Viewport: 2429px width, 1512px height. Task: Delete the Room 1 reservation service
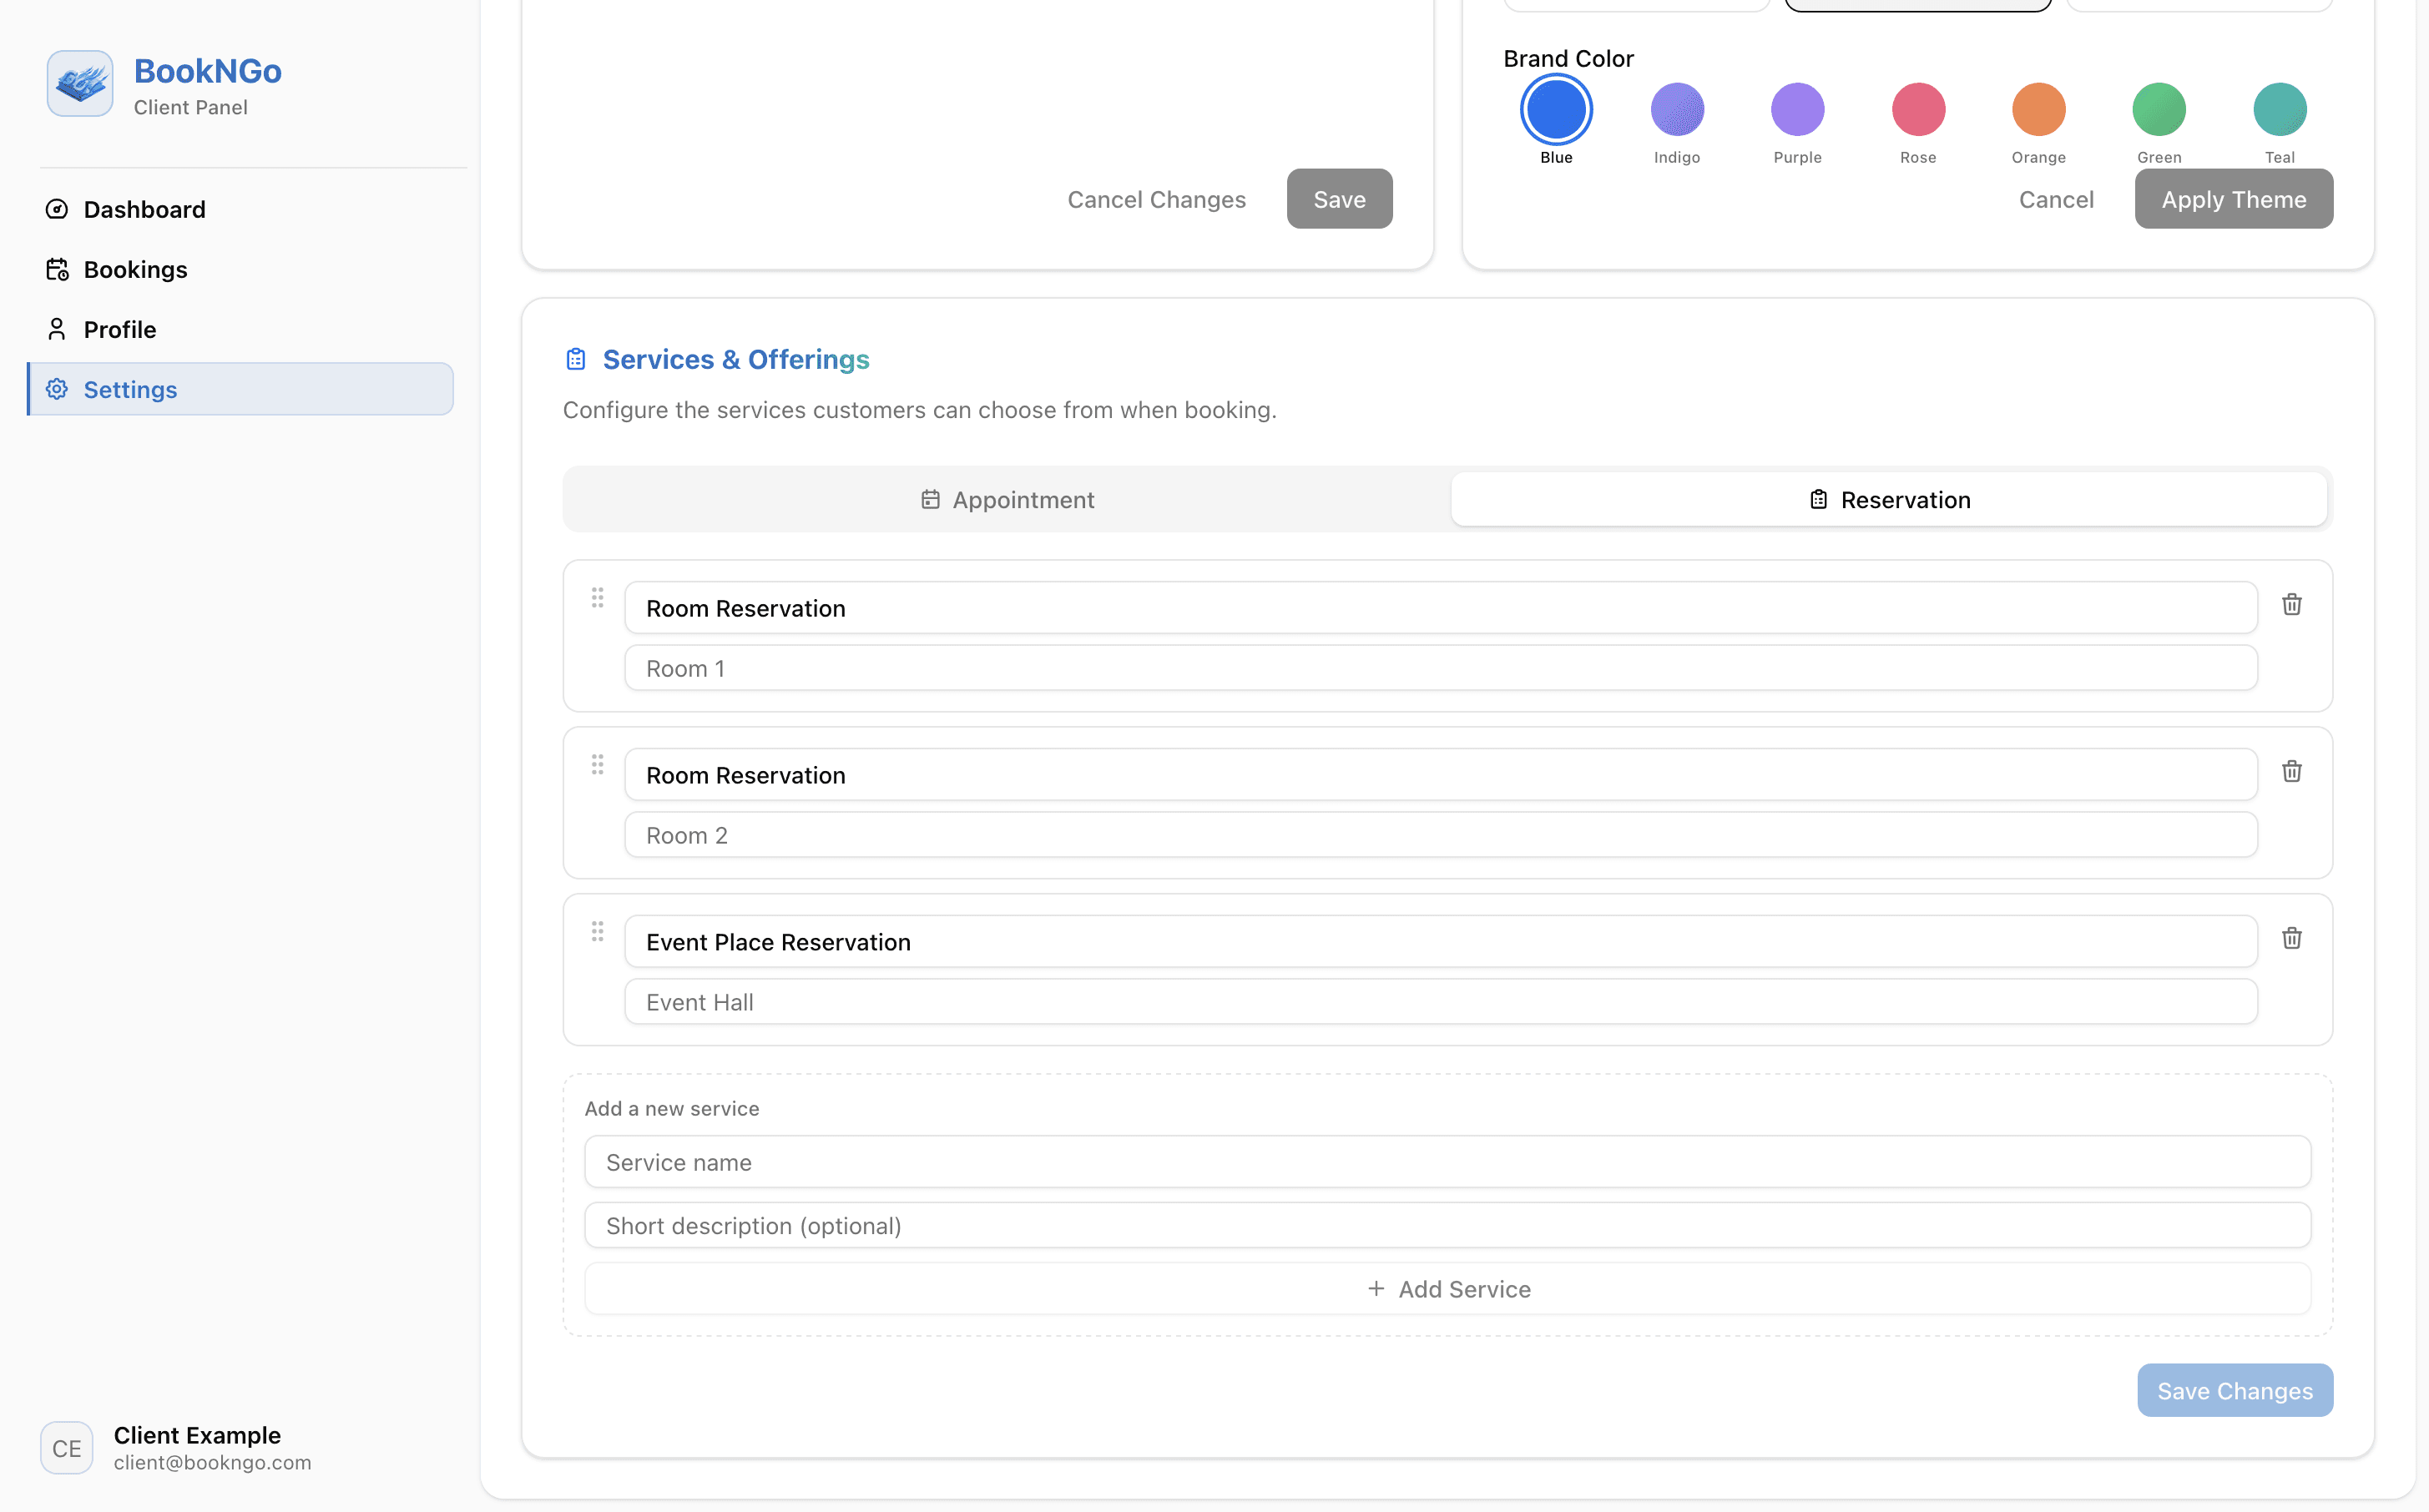(x=2292, y=604)
